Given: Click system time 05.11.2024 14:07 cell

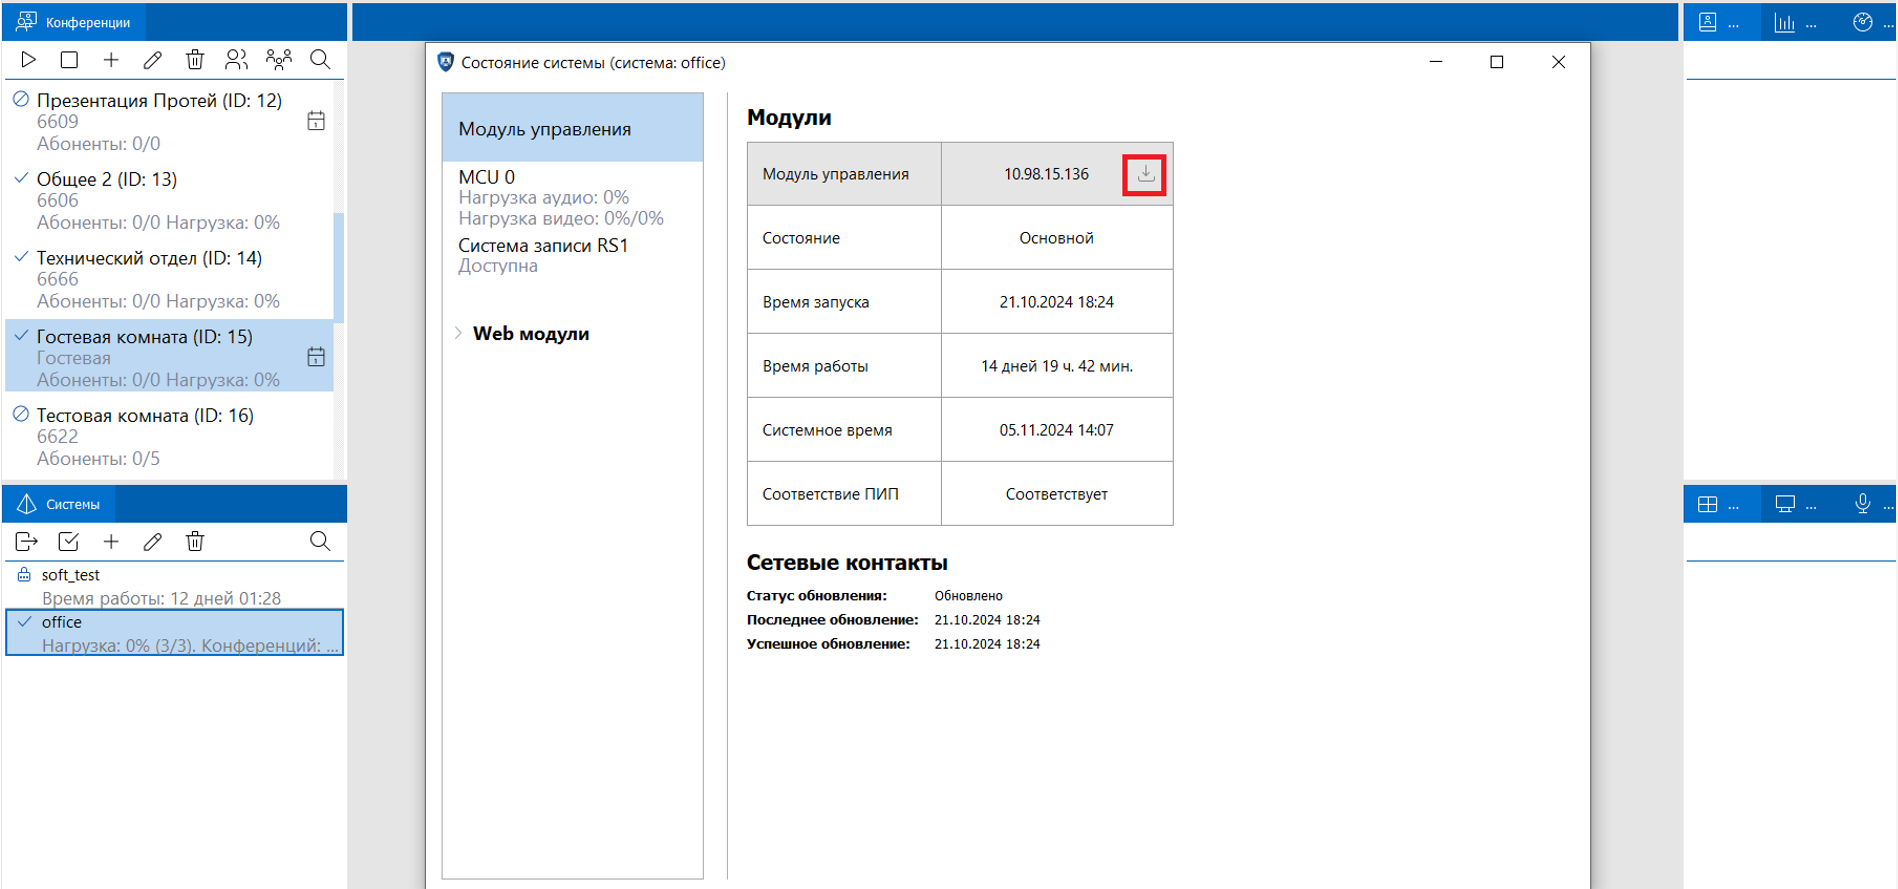Looking at the screenshot, I should (x=1057, y=430).
